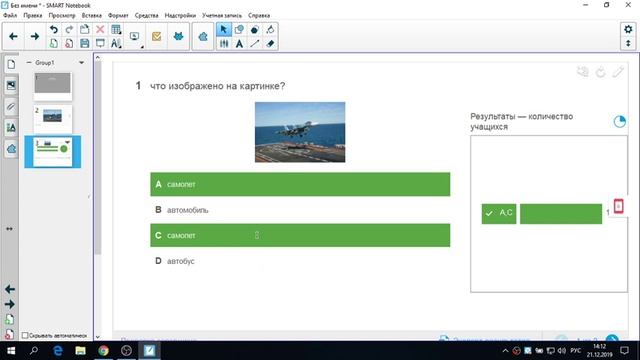Open the yellow response activity icon
This screenshot has width=640, height=360.
click(156, 37)
